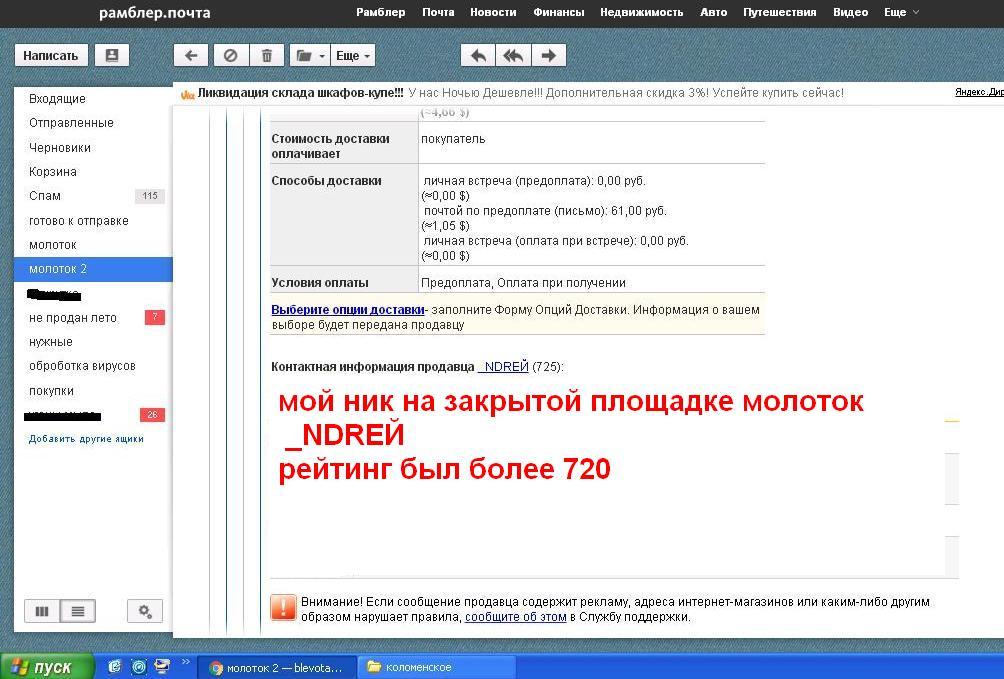Click the рамблер.почта logo
This screenshot has width=1004, height=679.
pos(154,13)
